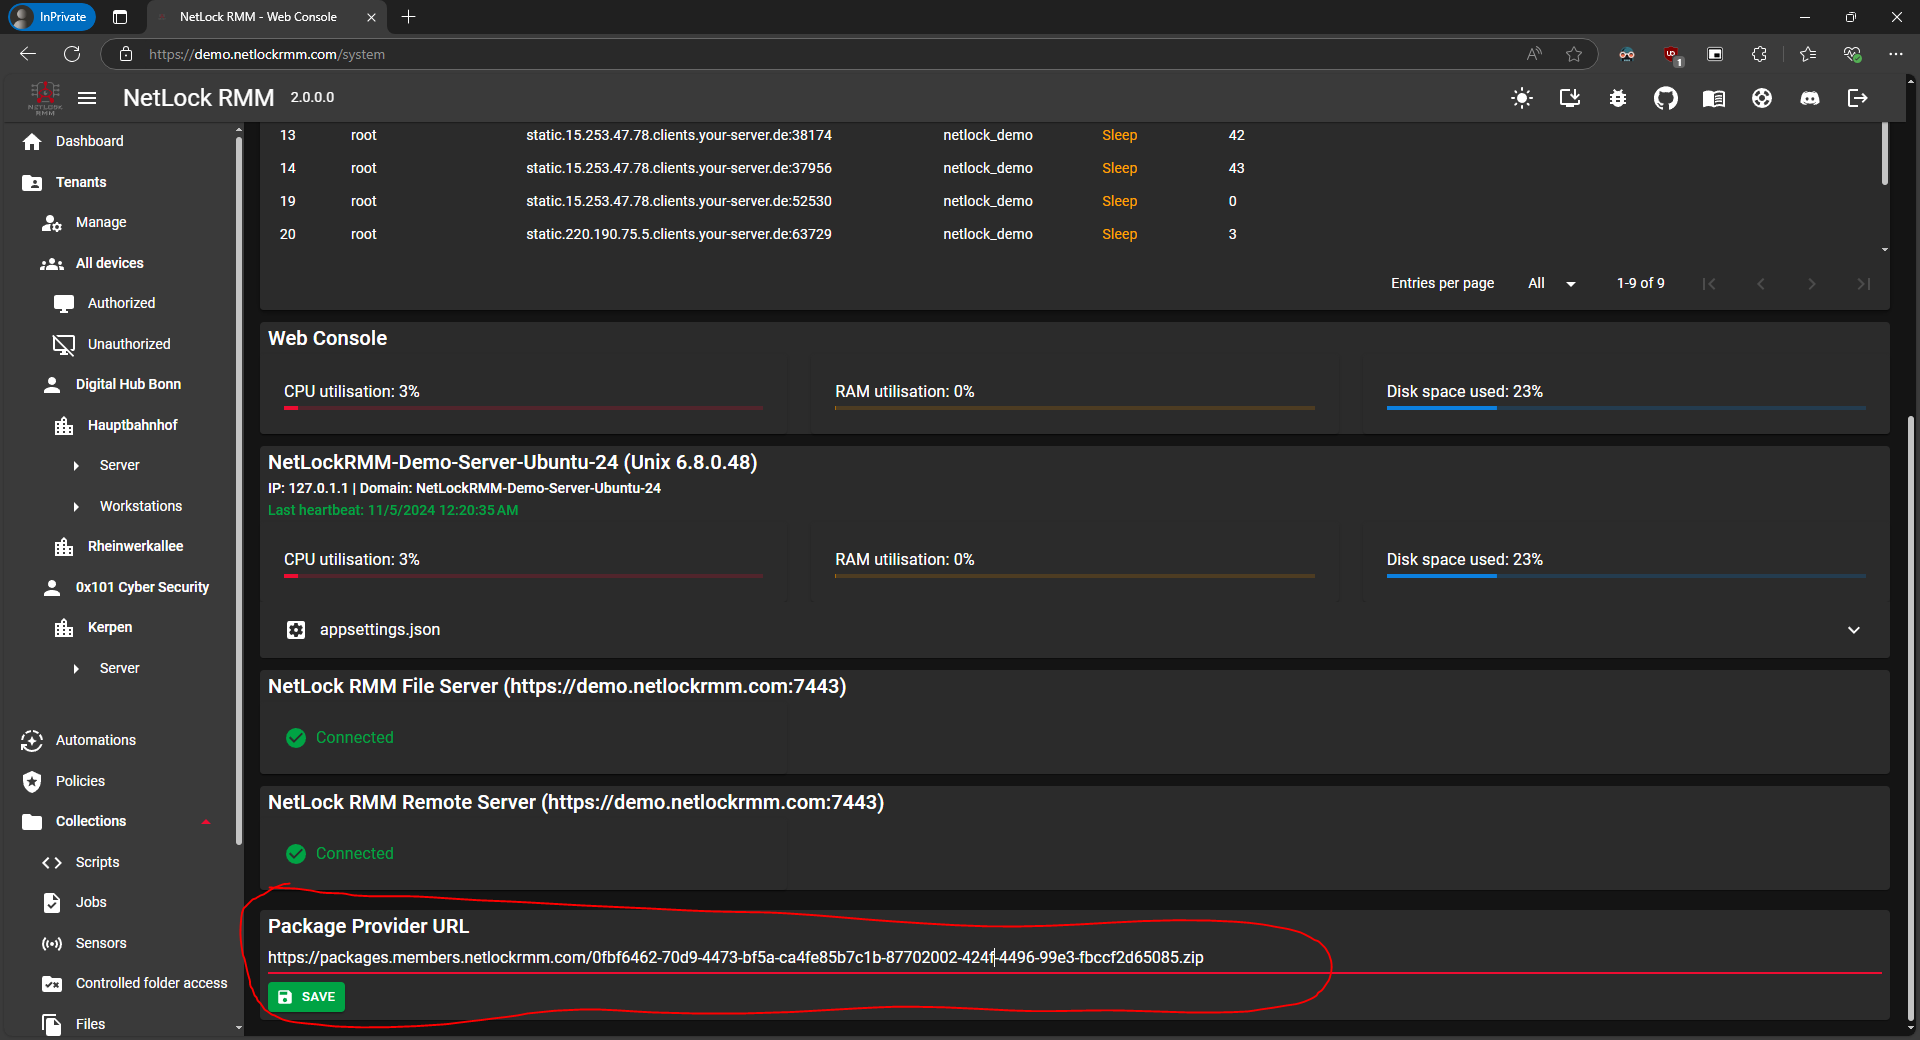The image size is (1920, 1040).
Task: Toggle the hamburger navigation menu
Action: click(x=87, y=98)
